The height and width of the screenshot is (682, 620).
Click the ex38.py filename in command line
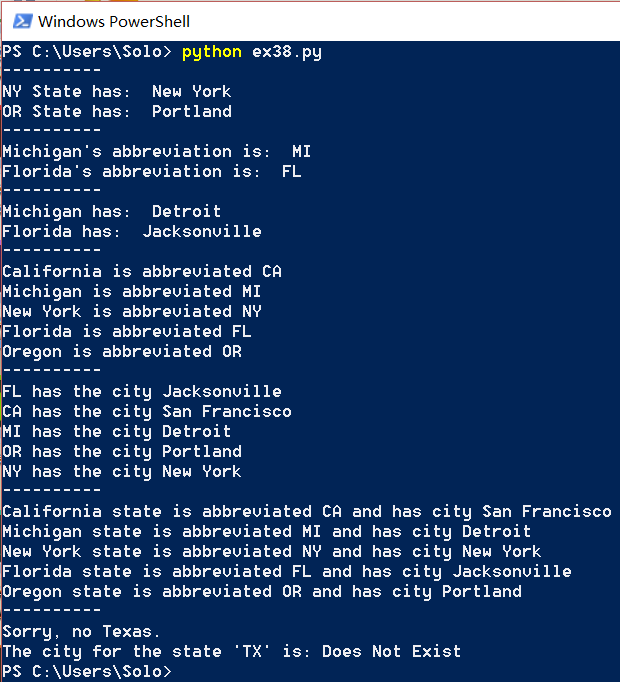[287, 53]
